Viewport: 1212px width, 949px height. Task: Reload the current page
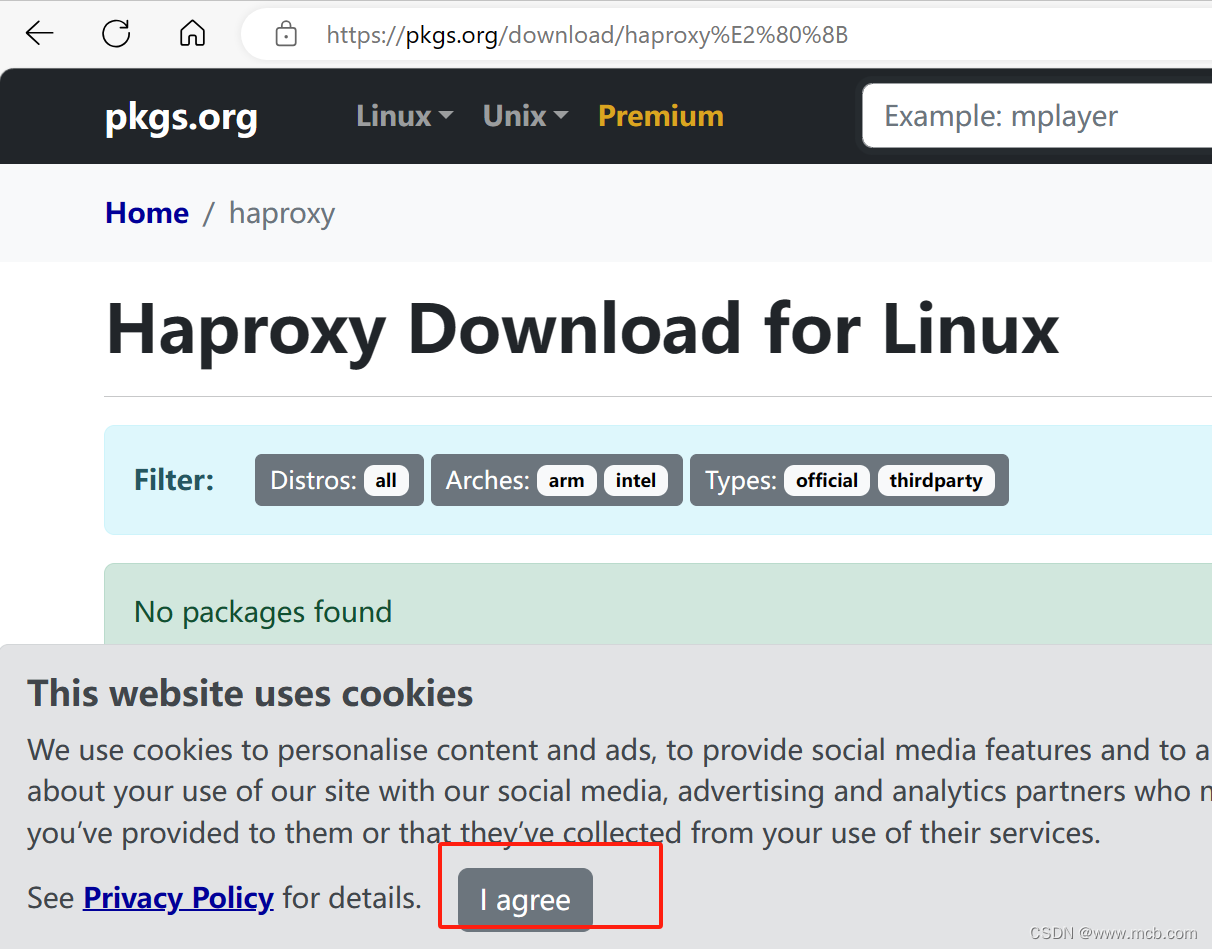tap(116, 33)
